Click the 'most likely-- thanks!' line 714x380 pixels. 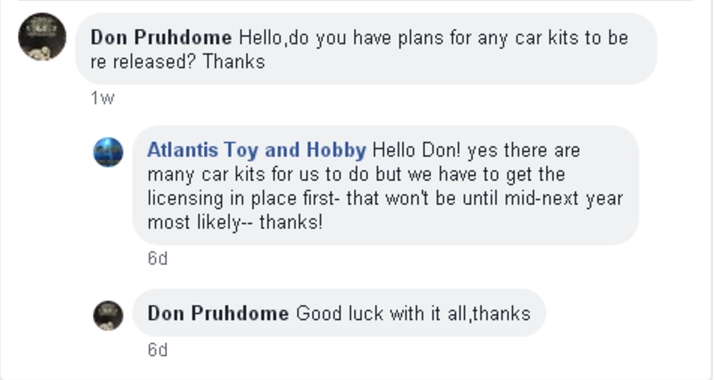point(235,223)
